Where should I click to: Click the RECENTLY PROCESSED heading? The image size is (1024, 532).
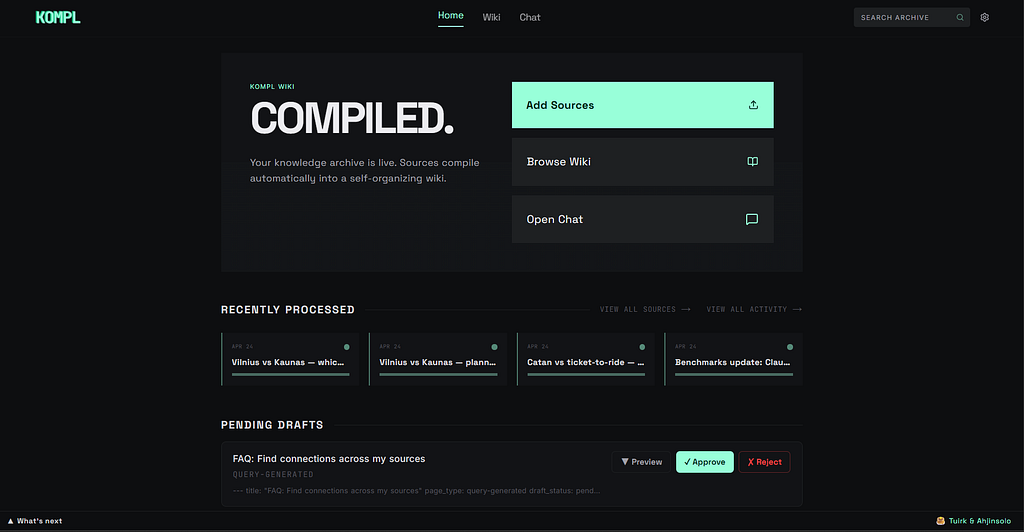click(287, 309)
